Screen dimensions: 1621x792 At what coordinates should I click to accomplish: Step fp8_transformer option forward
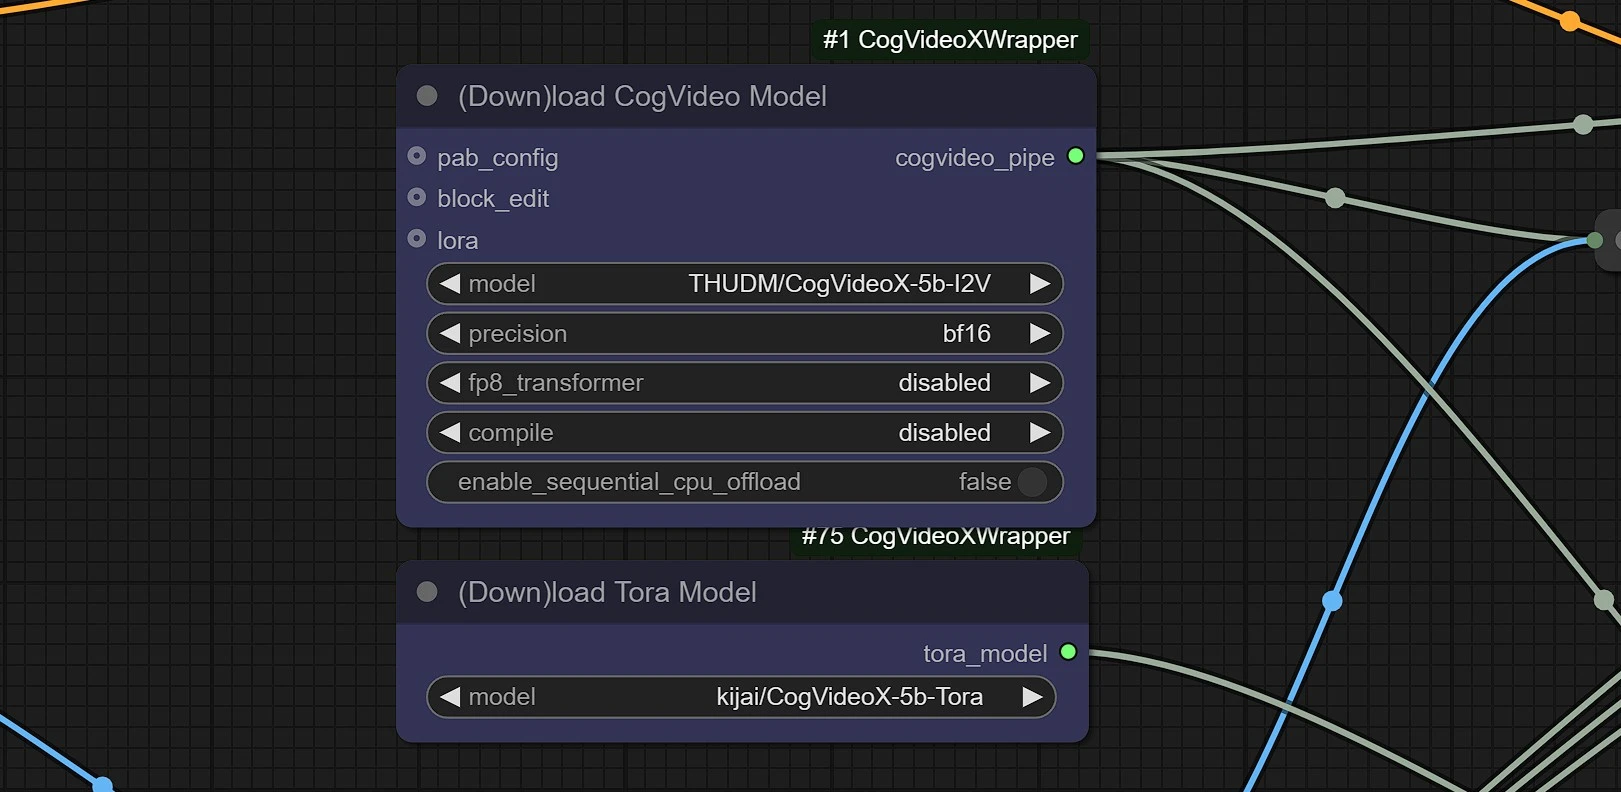(1040, 383)
